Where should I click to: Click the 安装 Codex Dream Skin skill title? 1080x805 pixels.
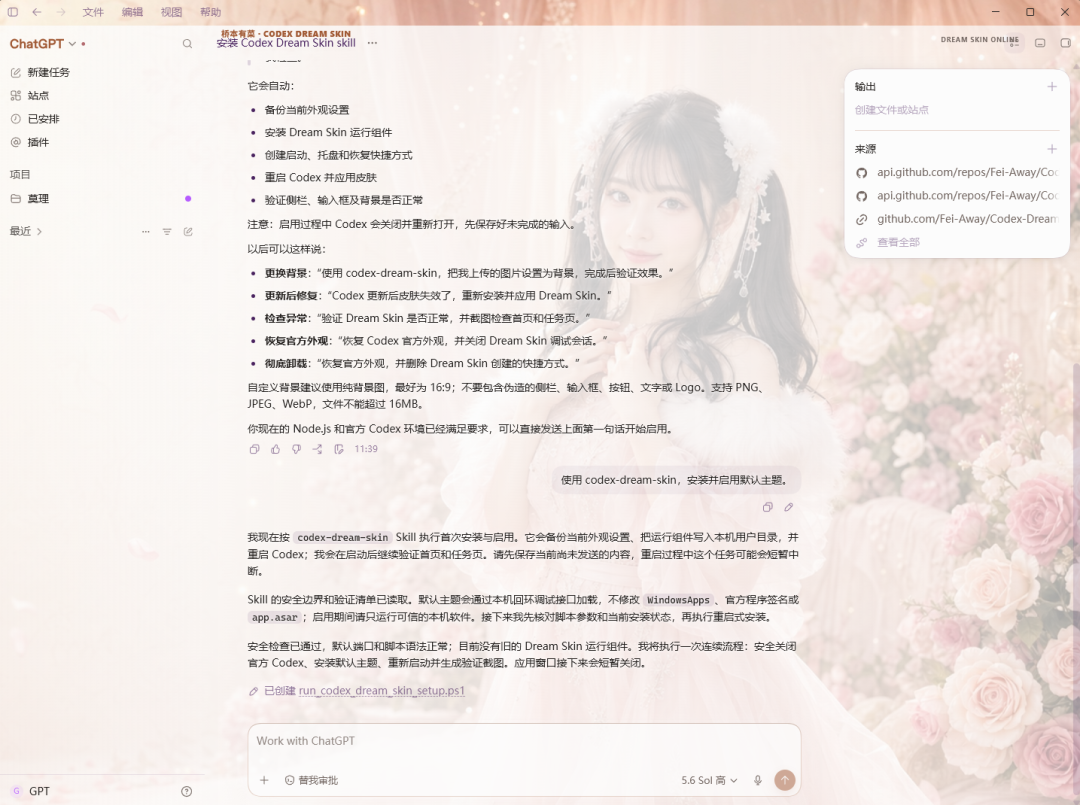point(286,43)
